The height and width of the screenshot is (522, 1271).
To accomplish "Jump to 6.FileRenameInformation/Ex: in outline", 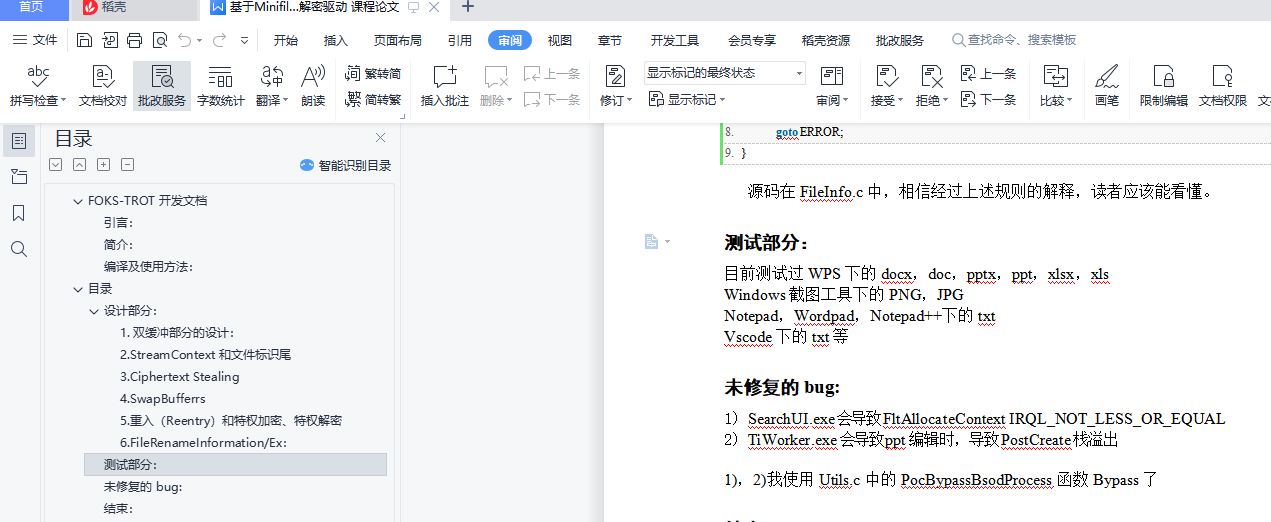I will click(203, 443).
